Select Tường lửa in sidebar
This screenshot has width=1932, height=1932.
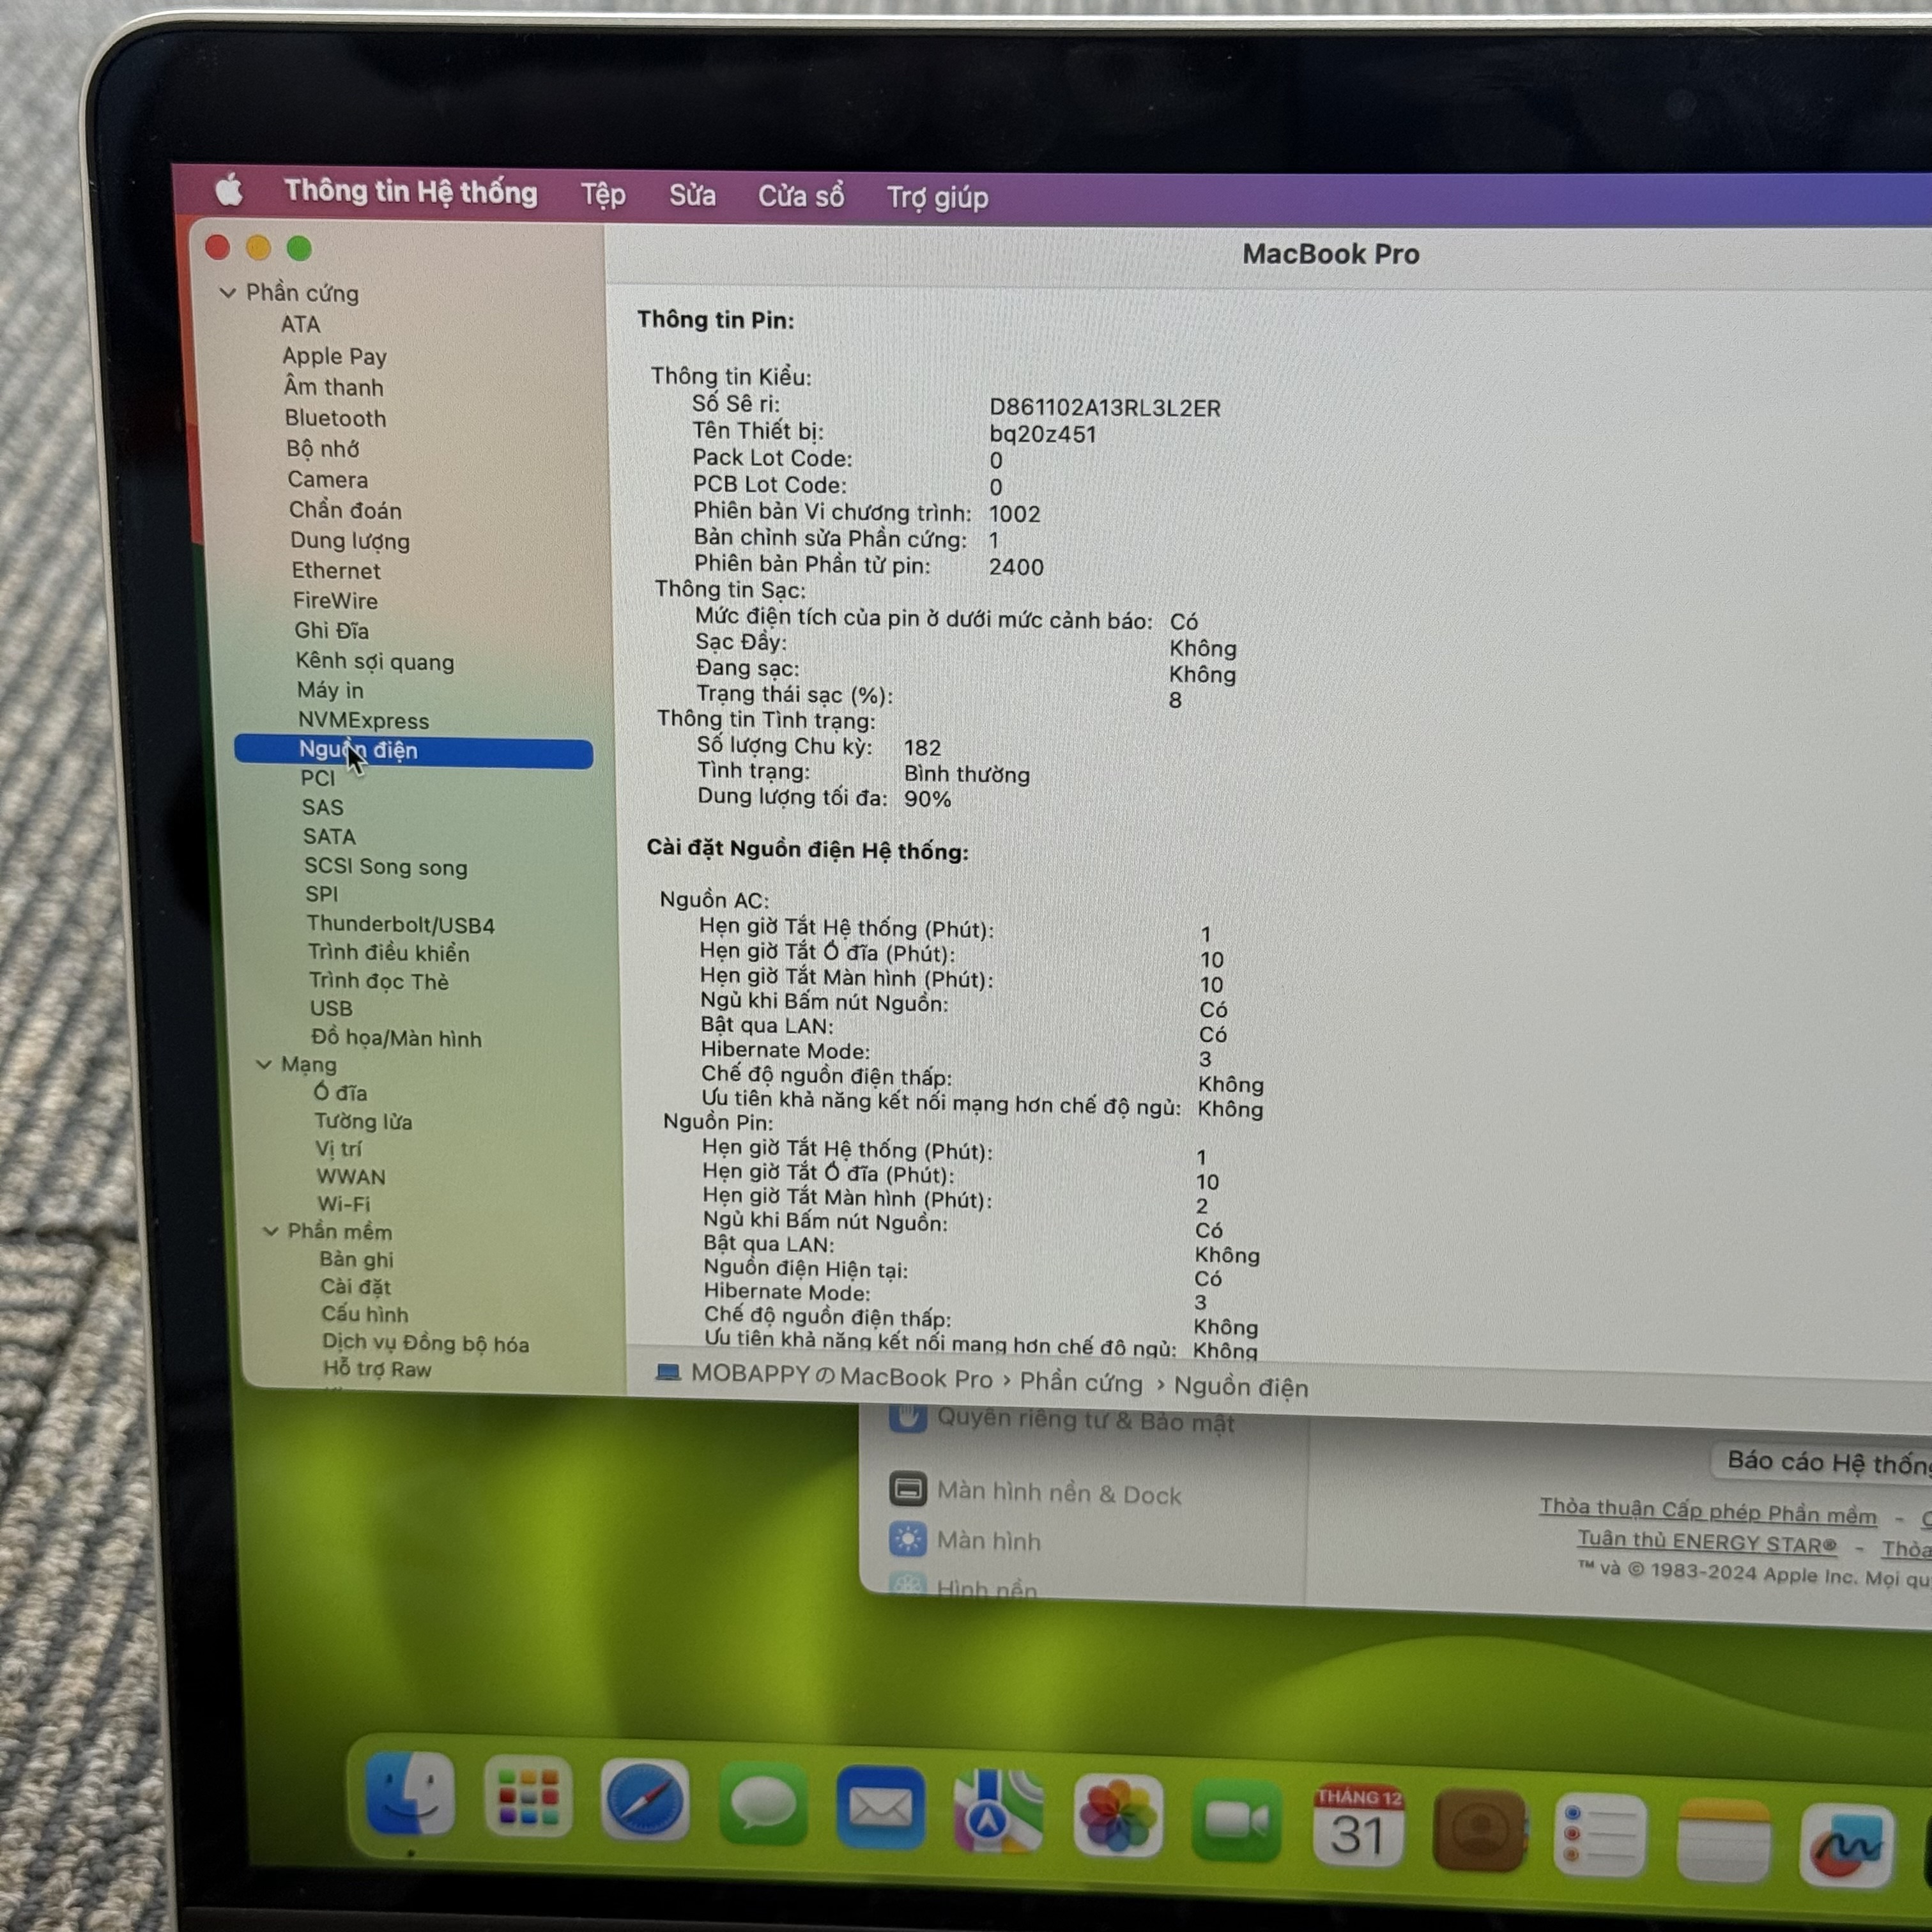point(363,1121)
